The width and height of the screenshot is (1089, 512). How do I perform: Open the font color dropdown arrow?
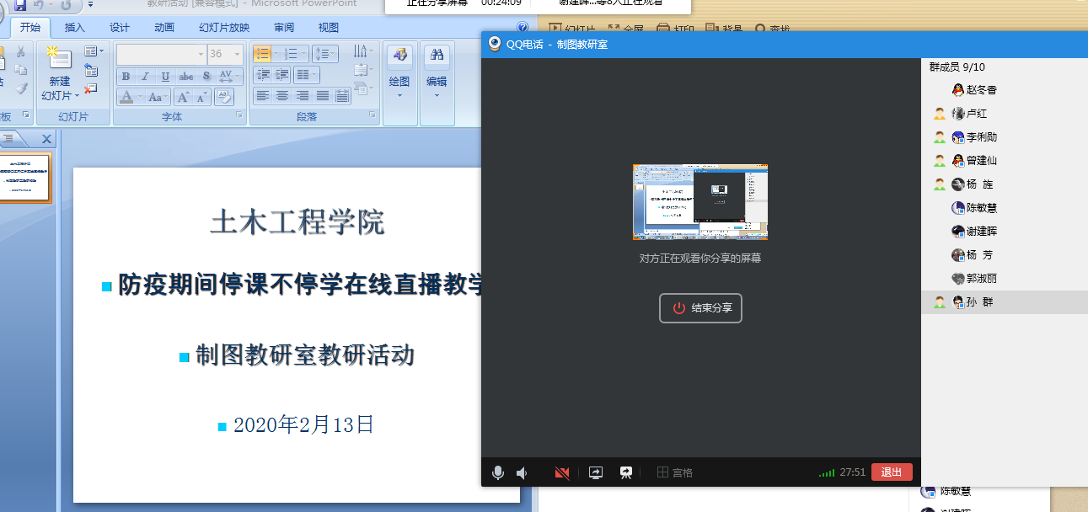coord(140,97)
